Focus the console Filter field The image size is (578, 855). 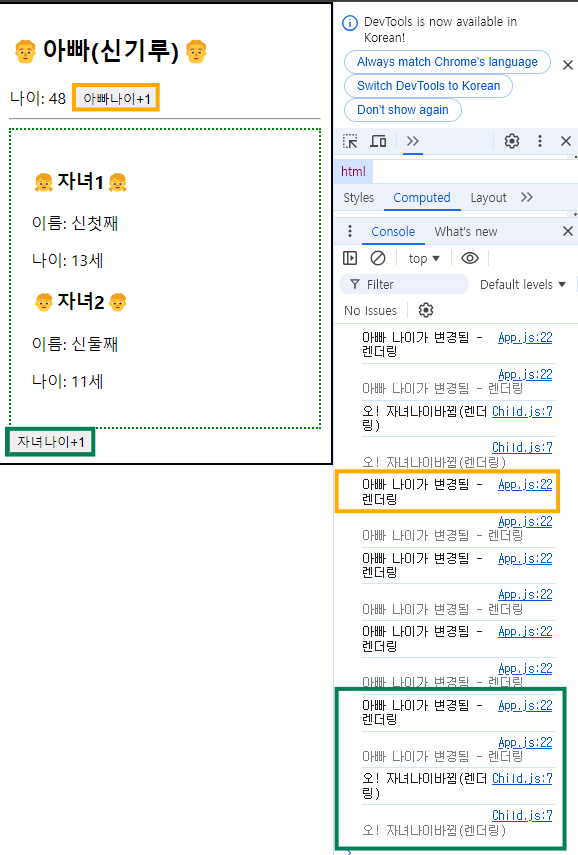coord(404,284)
